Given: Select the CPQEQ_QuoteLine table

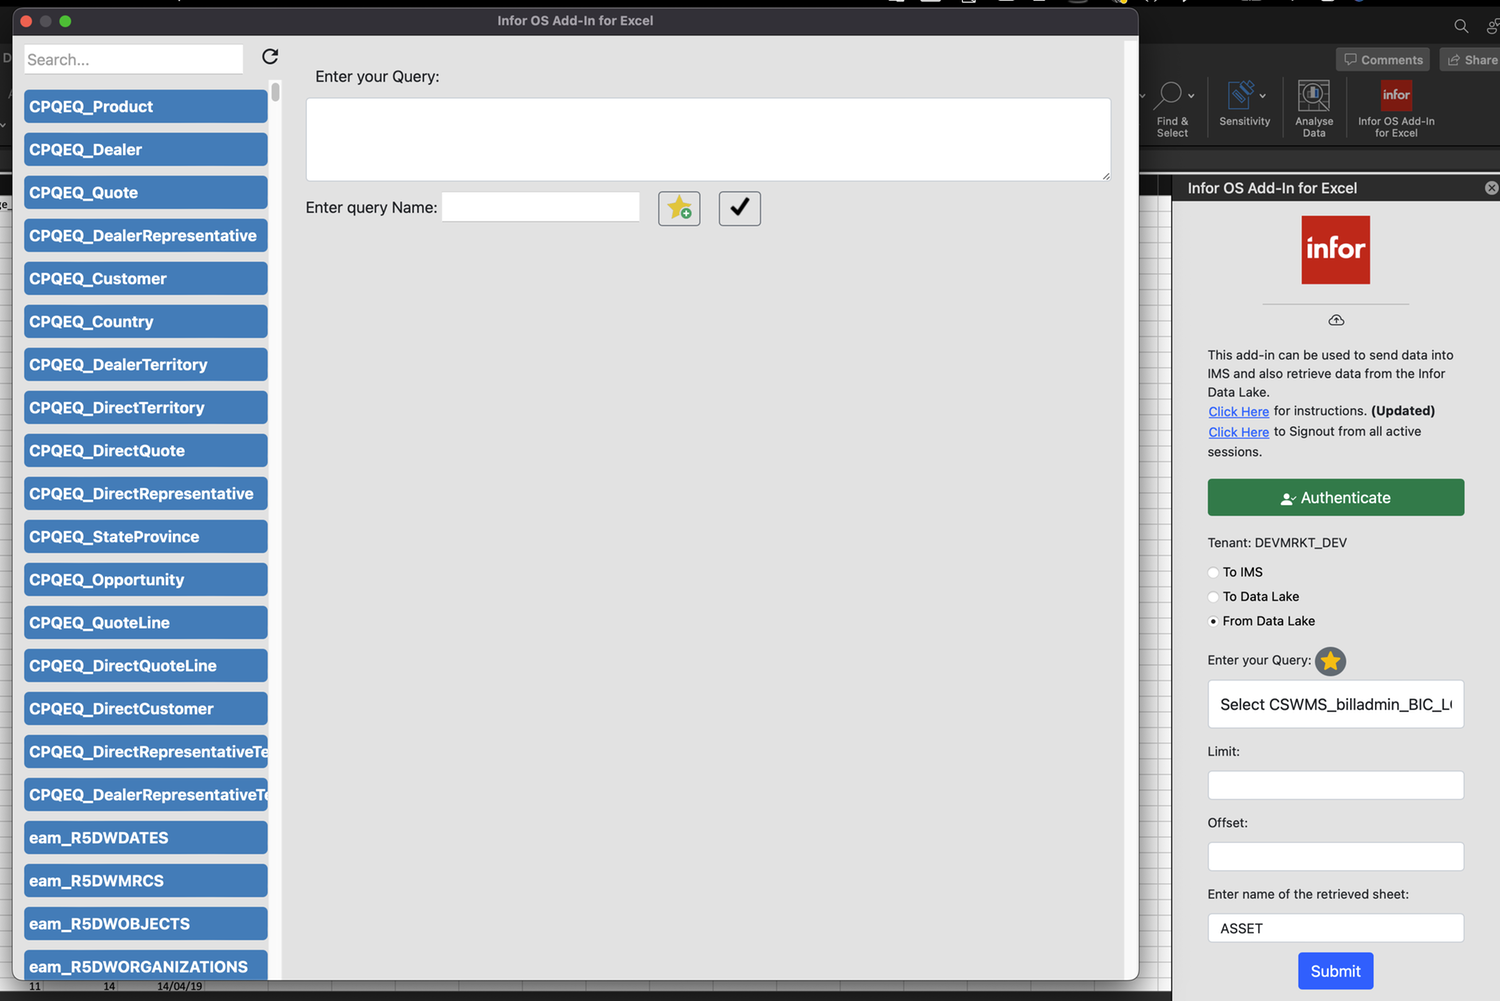Looking at the screenshot, I should 146,622.
